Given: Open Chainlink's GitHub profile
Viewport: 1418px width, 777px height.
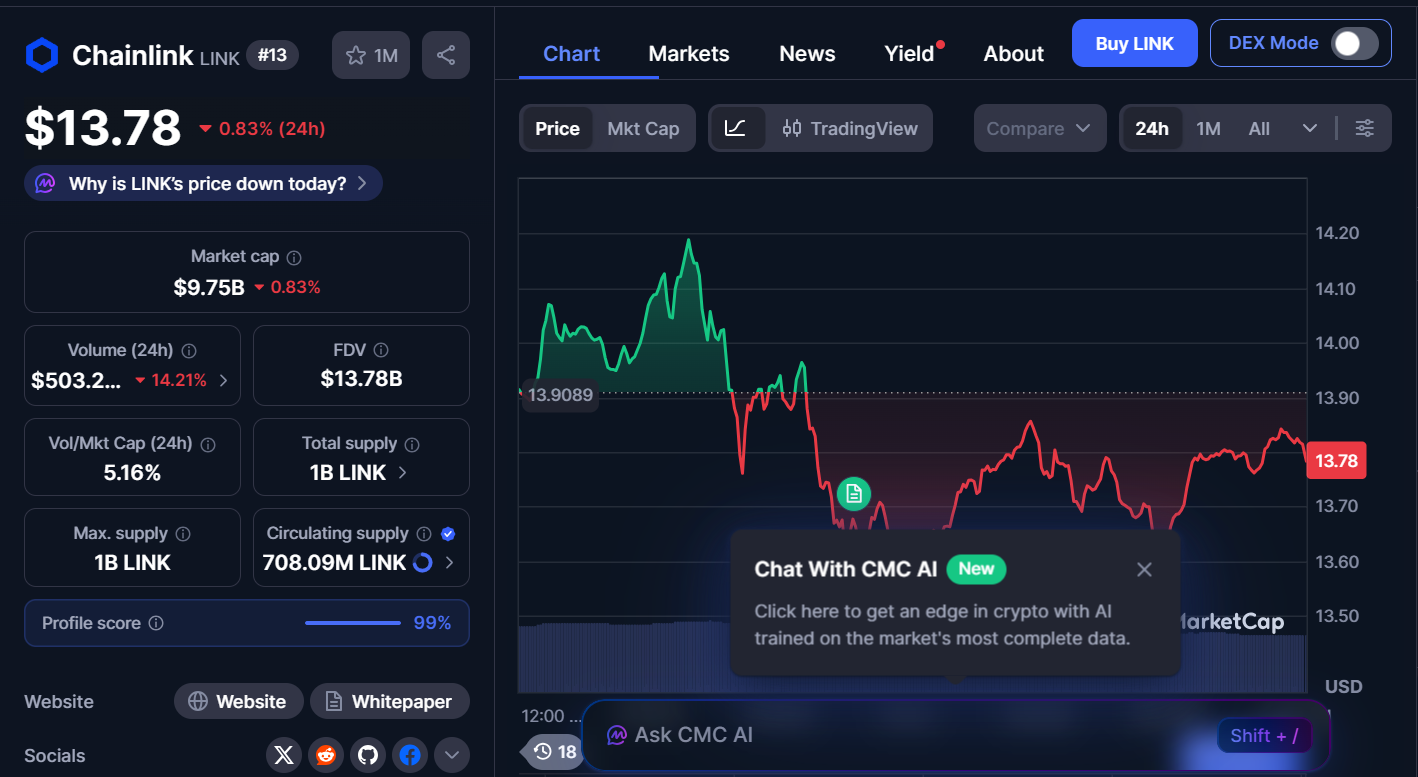Looking at the screenshot, I should tap(367, 755).
